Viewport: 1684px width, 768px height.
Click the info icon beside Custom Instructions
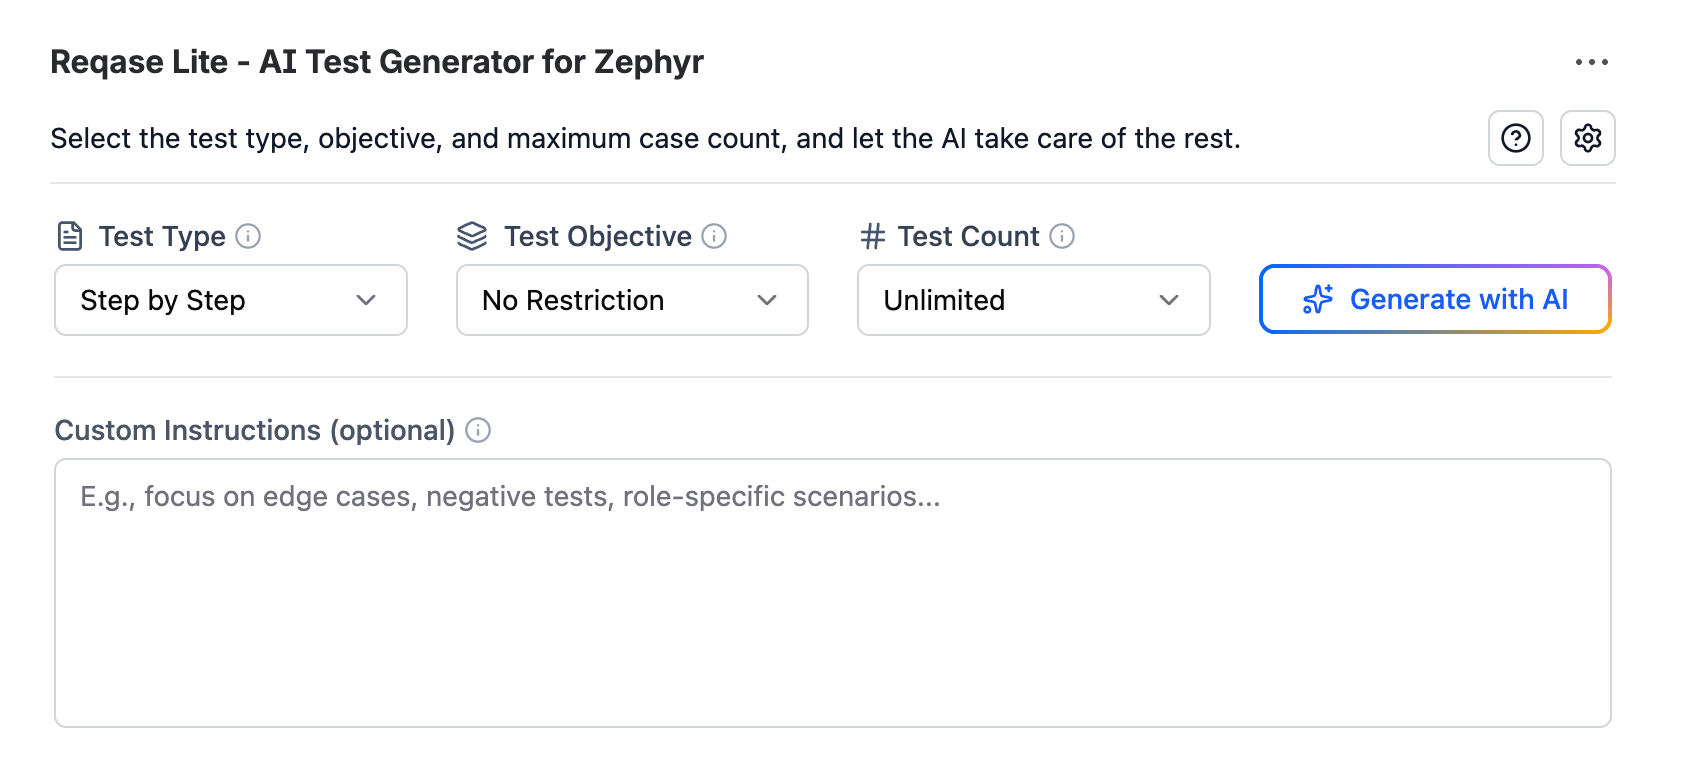coord(478,430)
